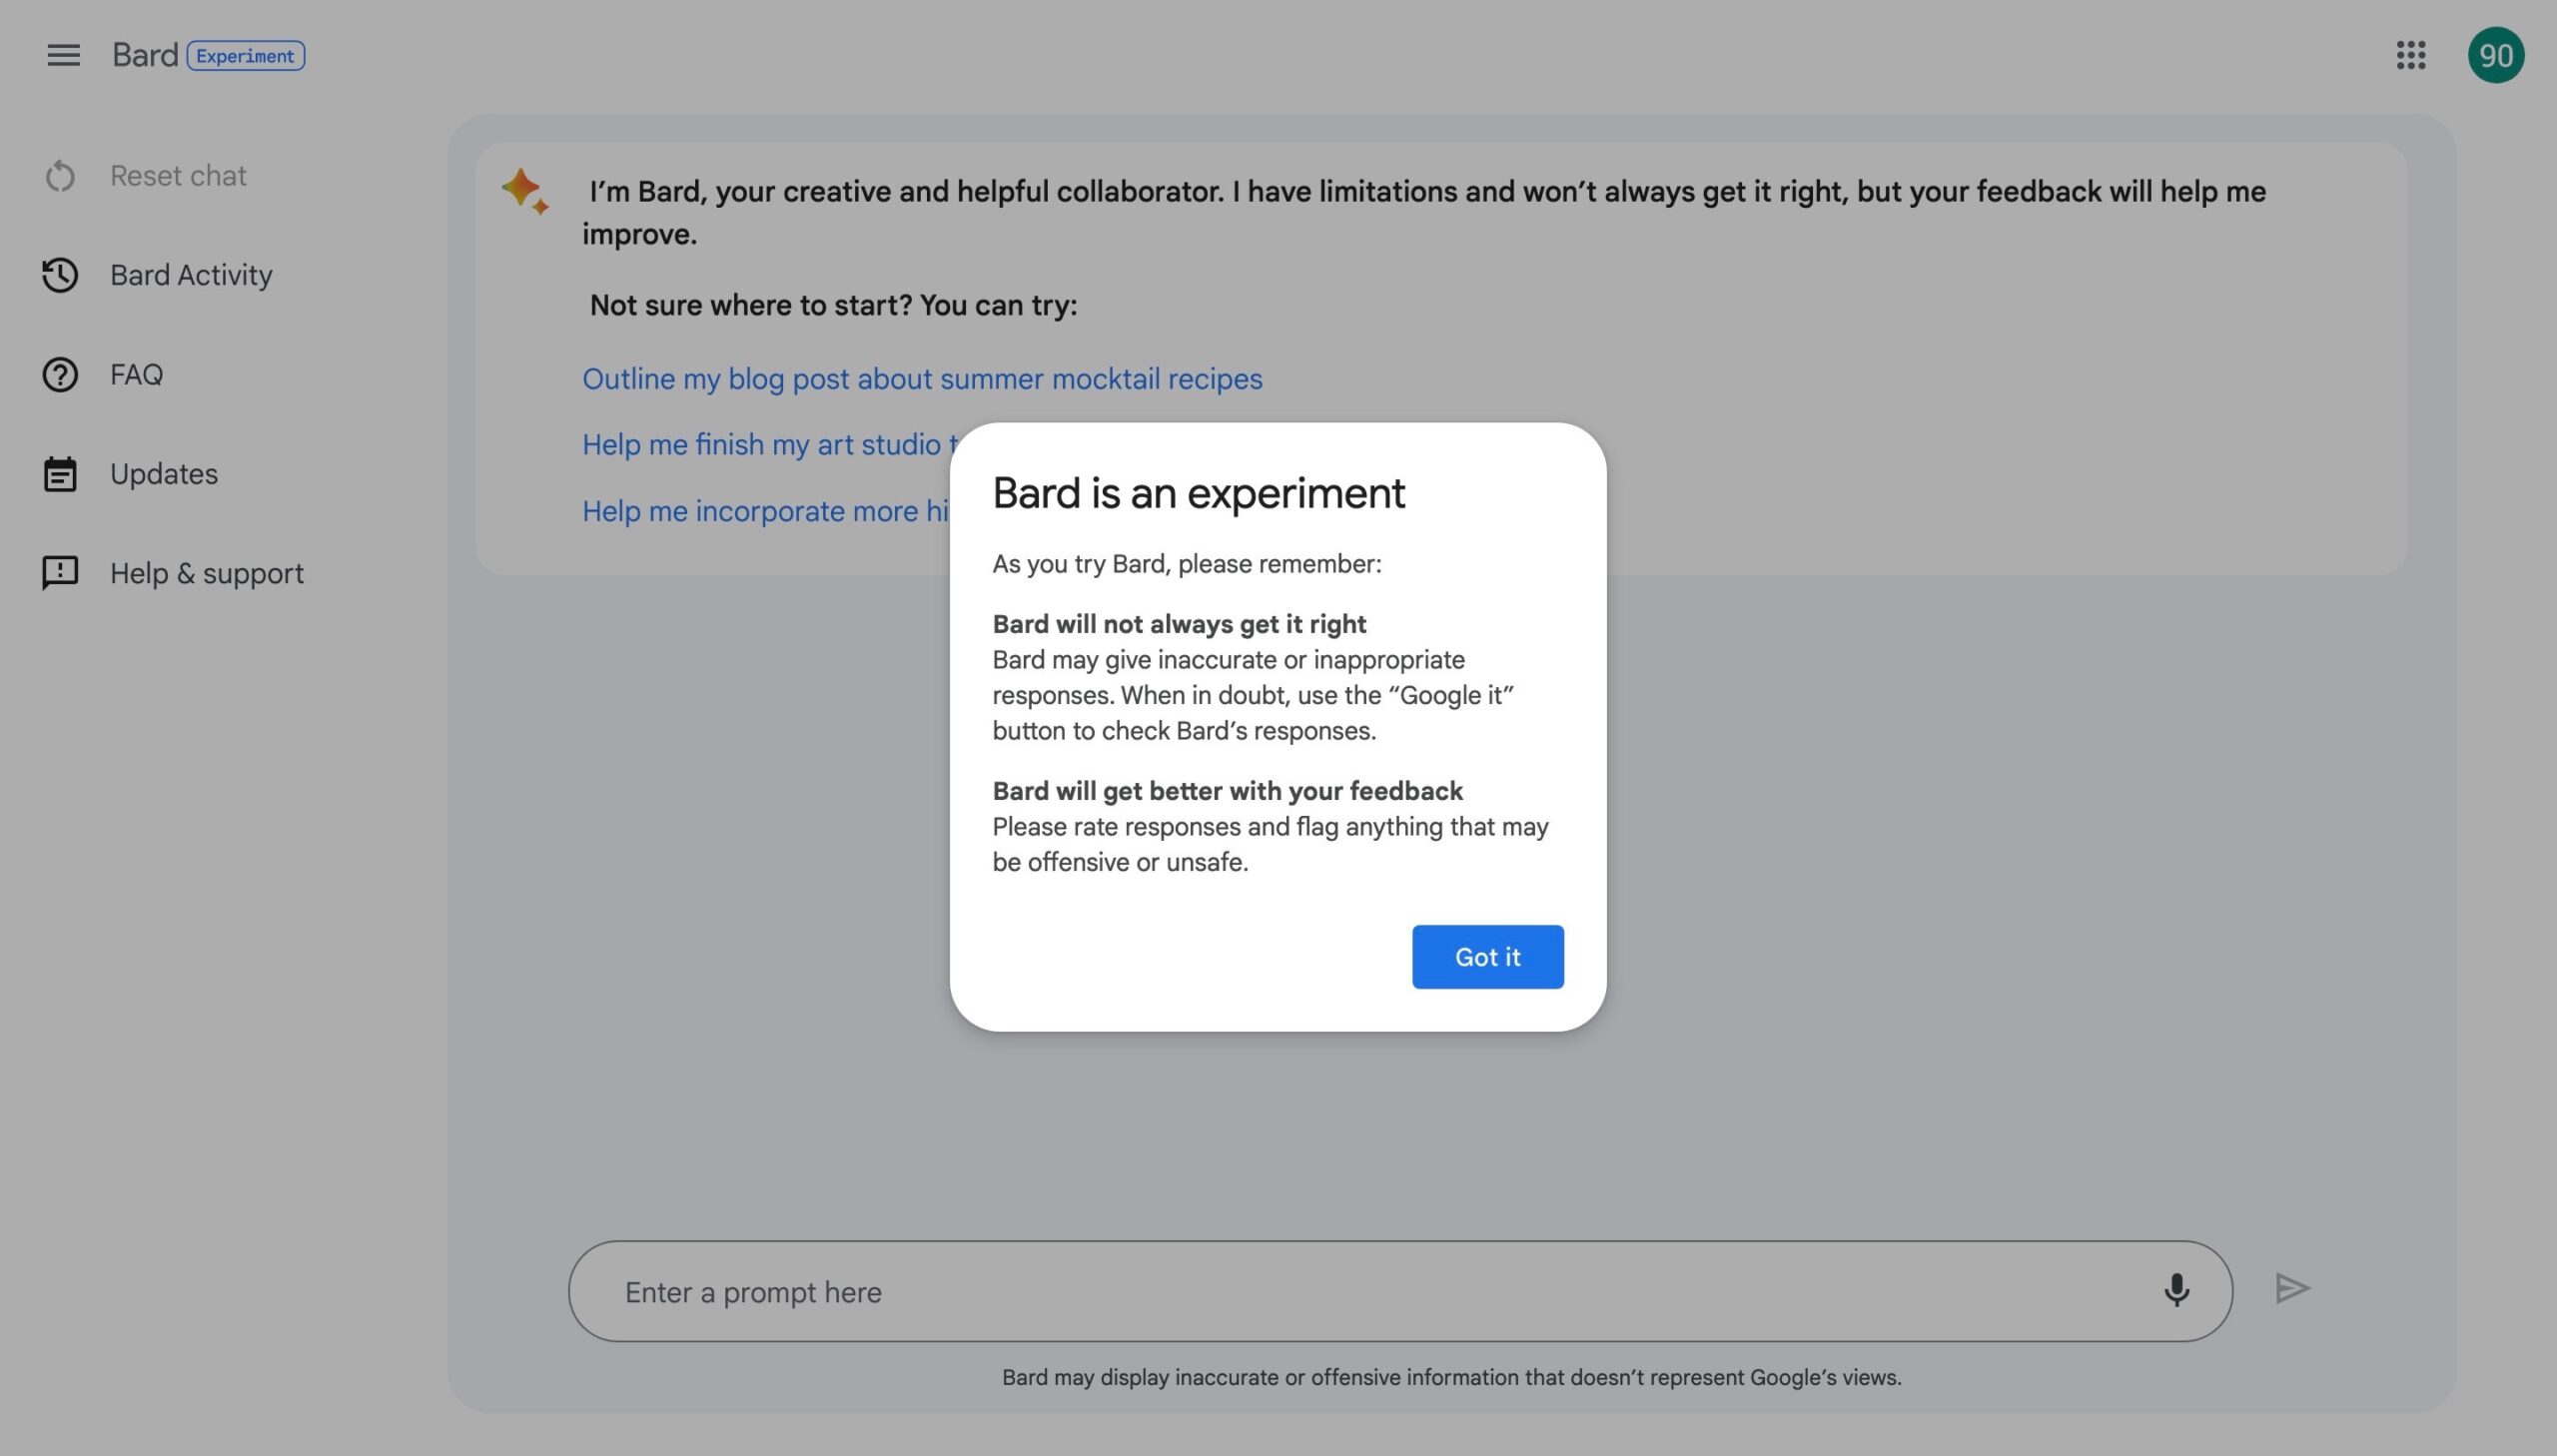Click the Bard logo text

pyautogui.click(x=145, y=55)
